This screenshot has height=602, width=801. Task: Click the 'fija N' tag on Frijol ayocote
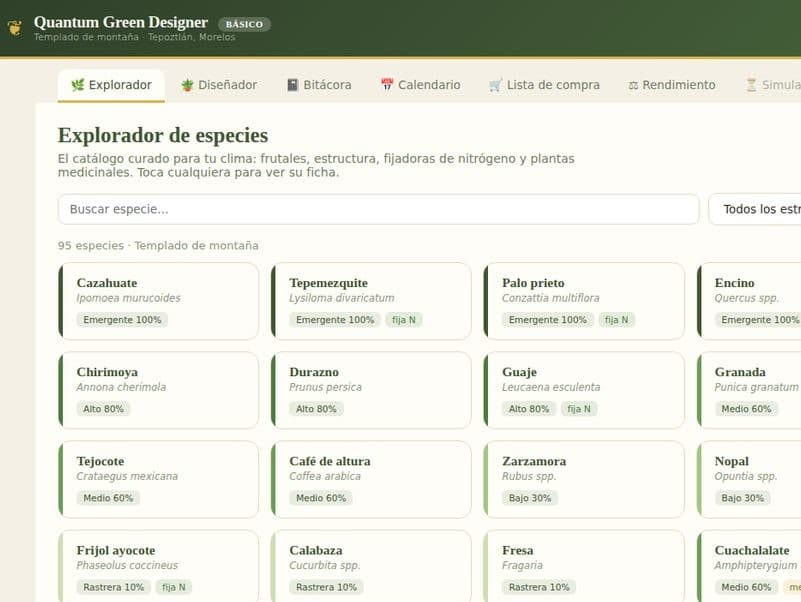[174, 587]
